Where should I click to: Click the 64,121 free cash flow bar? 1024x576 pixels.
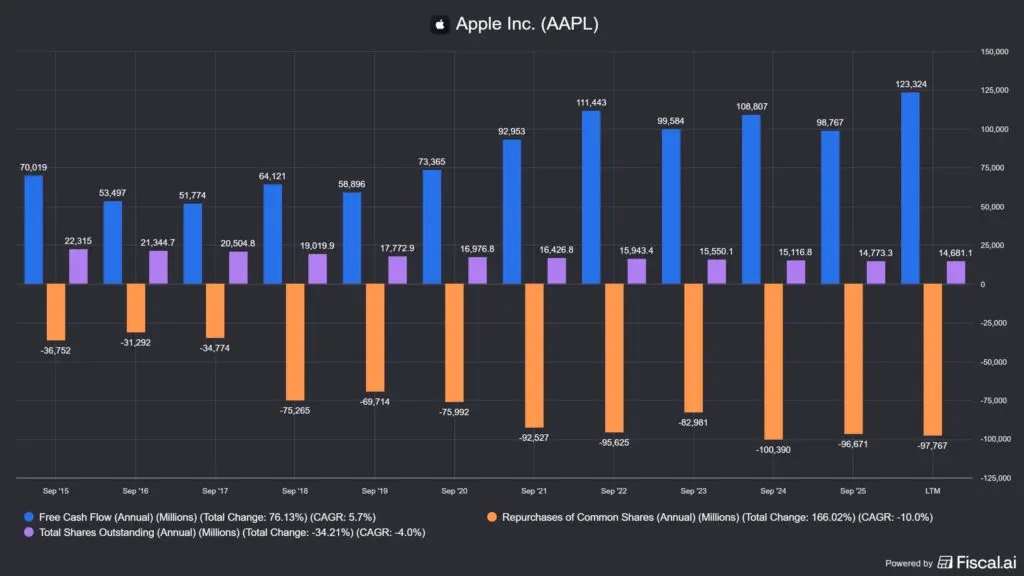272,234
